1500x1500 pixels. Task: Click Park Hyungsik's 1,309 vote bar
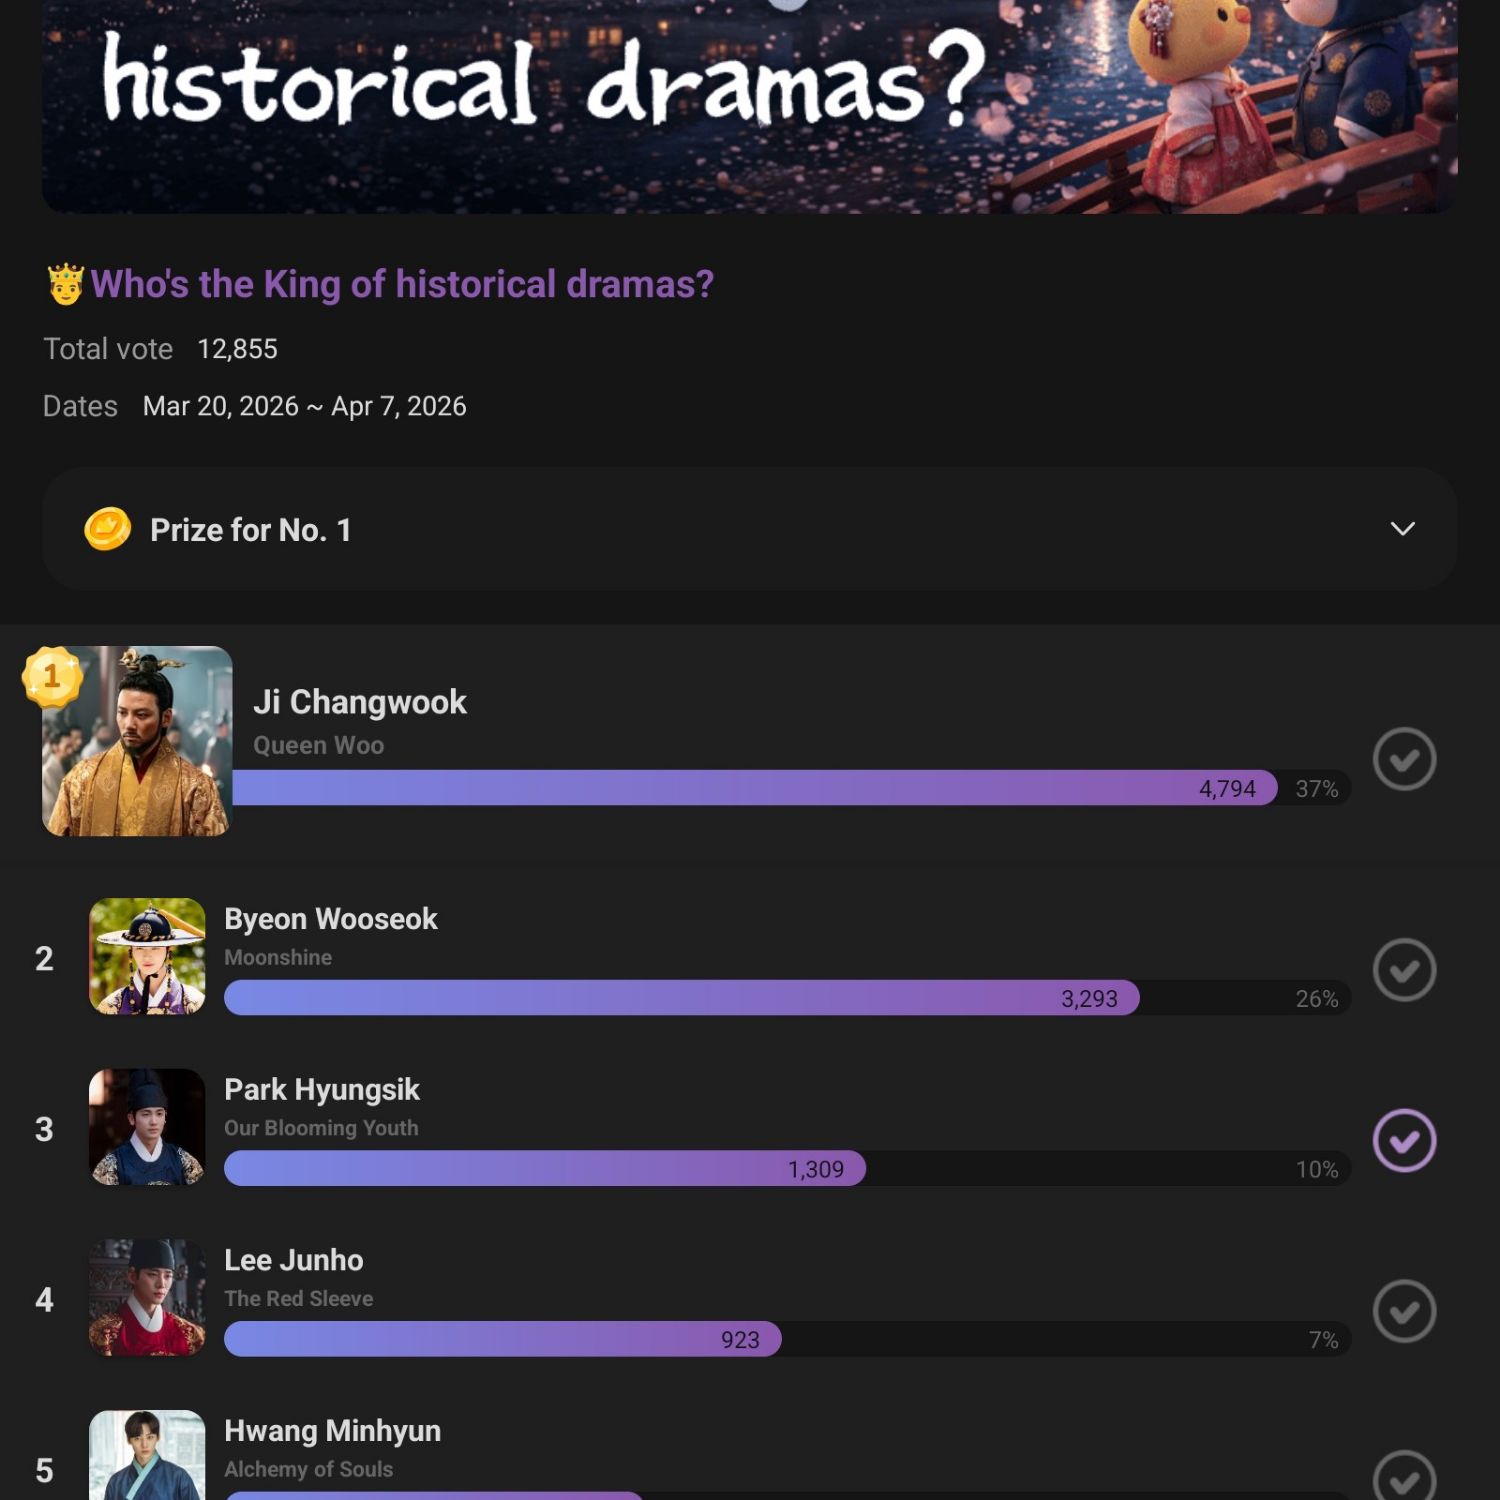tap(544, 1169)
